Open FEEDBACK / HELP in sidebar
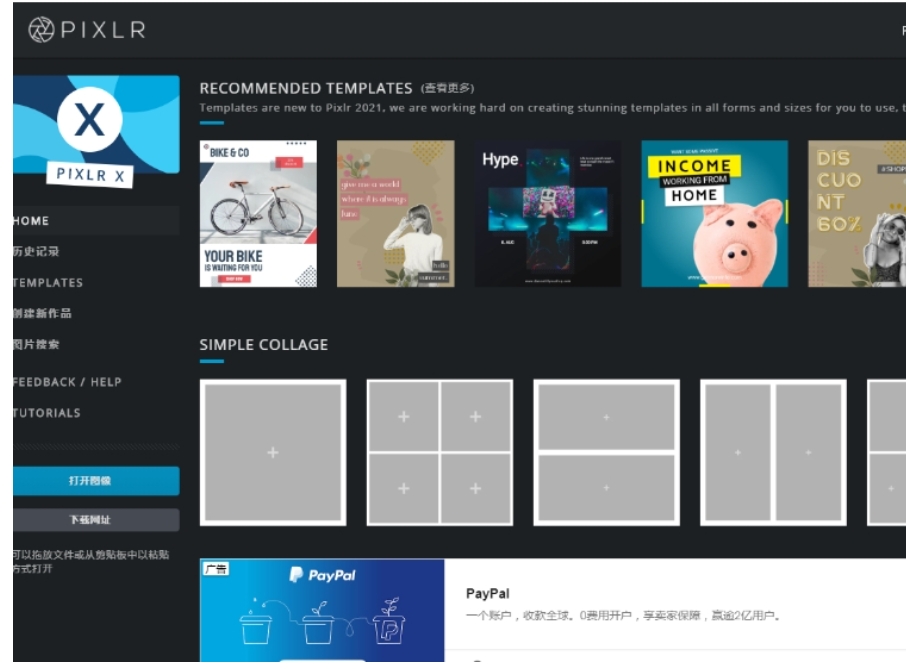 pyautogui.click(x=67, y=382)
